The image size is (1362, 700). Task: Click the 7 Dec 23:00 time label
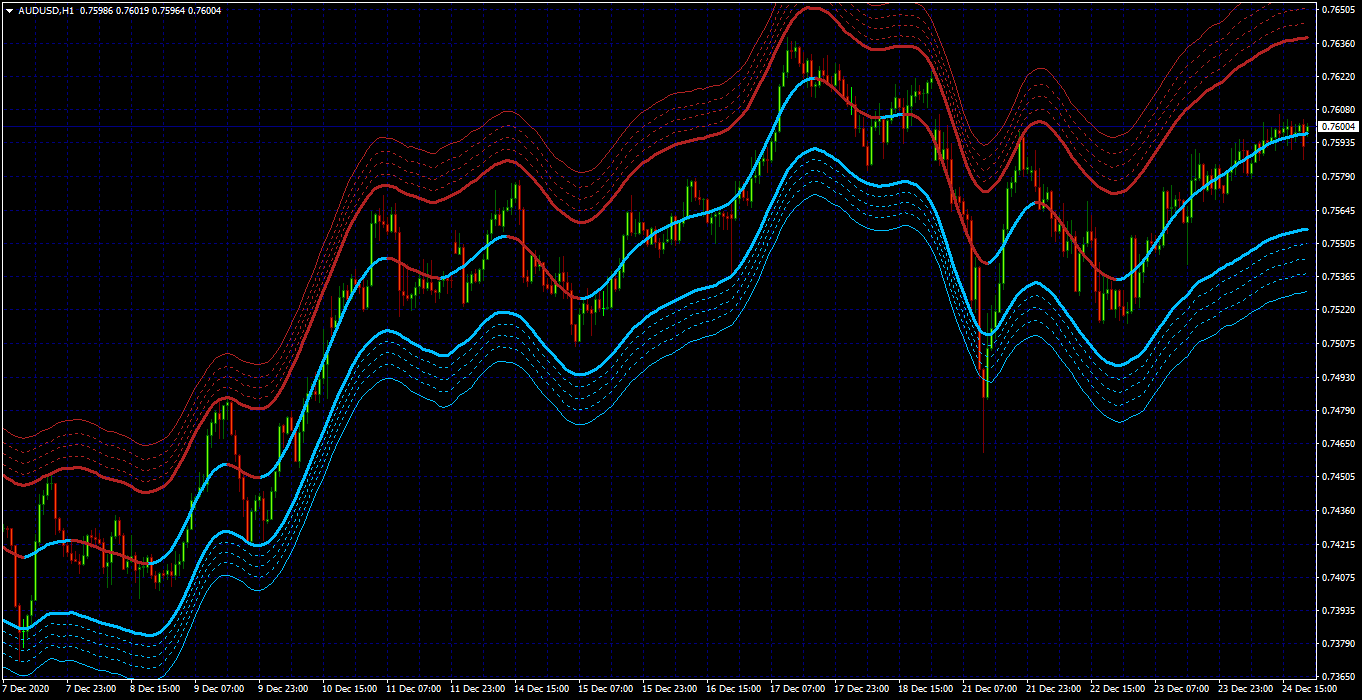point(91,689)
